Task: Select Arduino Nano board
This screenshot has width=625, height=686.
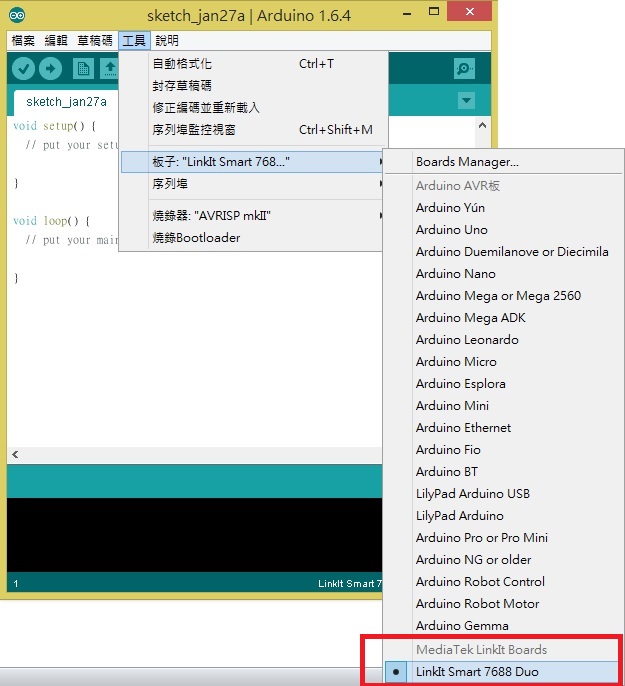Action: 503,274
